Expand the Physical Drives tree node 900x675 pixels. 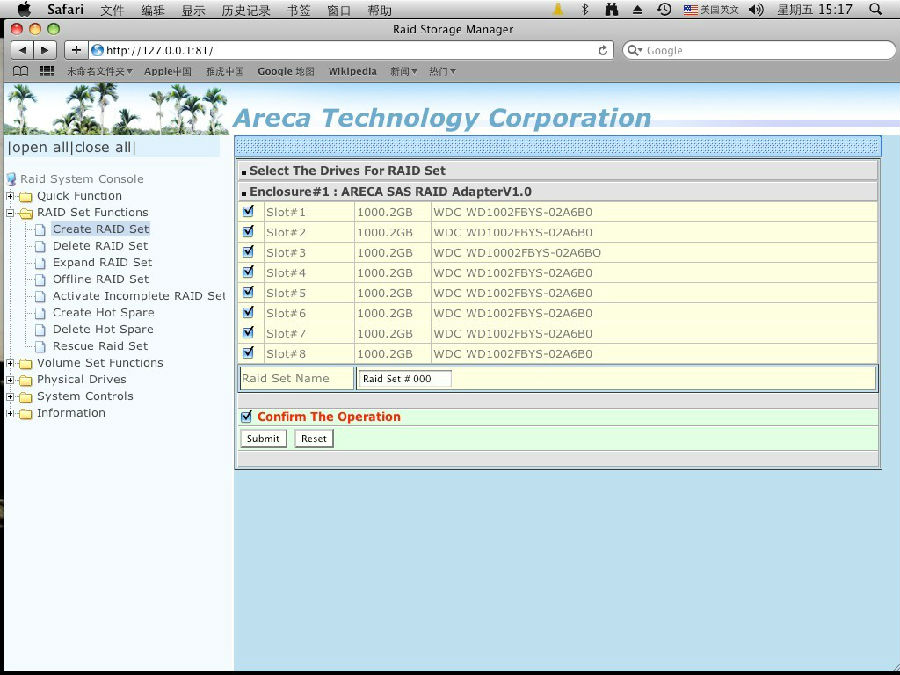10,379
